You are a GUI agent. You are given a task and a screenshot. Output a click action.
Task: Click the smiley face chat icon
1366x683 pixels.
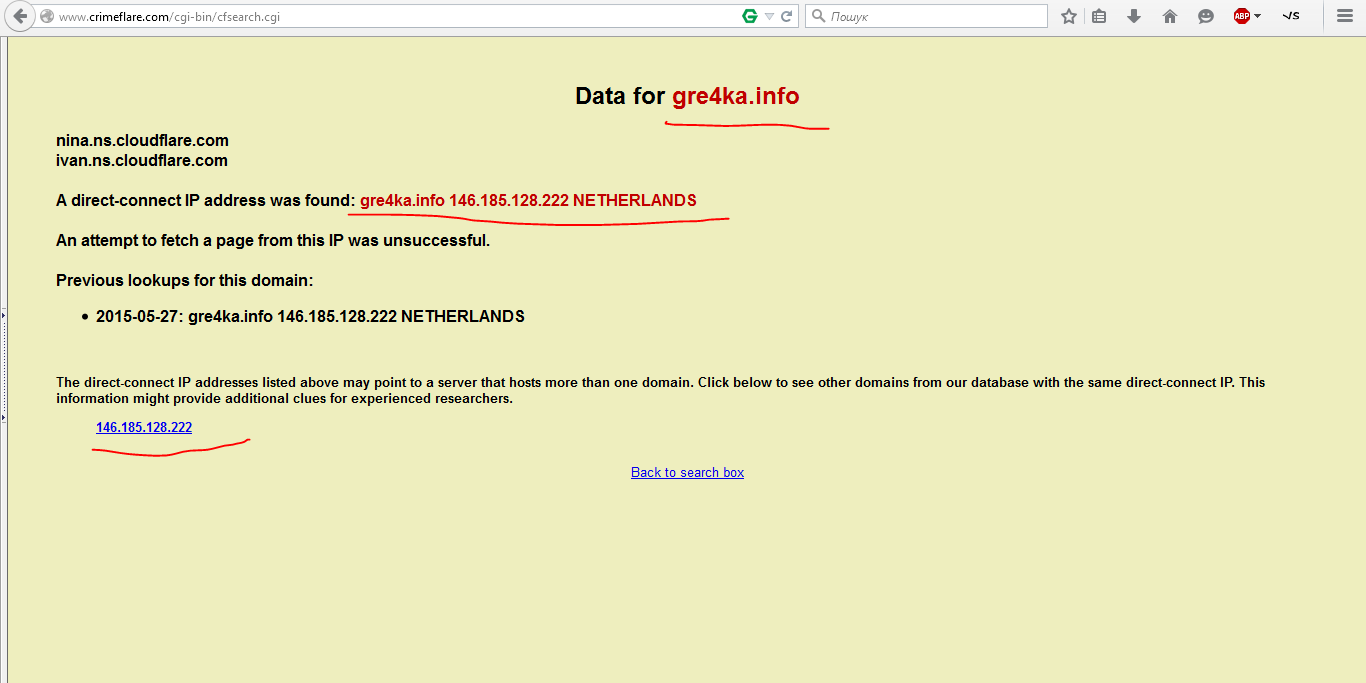point(1206,16)
